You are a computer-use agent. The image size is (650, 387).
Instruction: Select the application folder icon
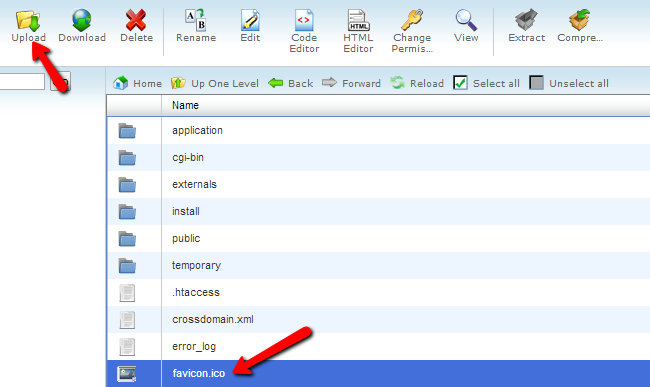tap(127, 131)
